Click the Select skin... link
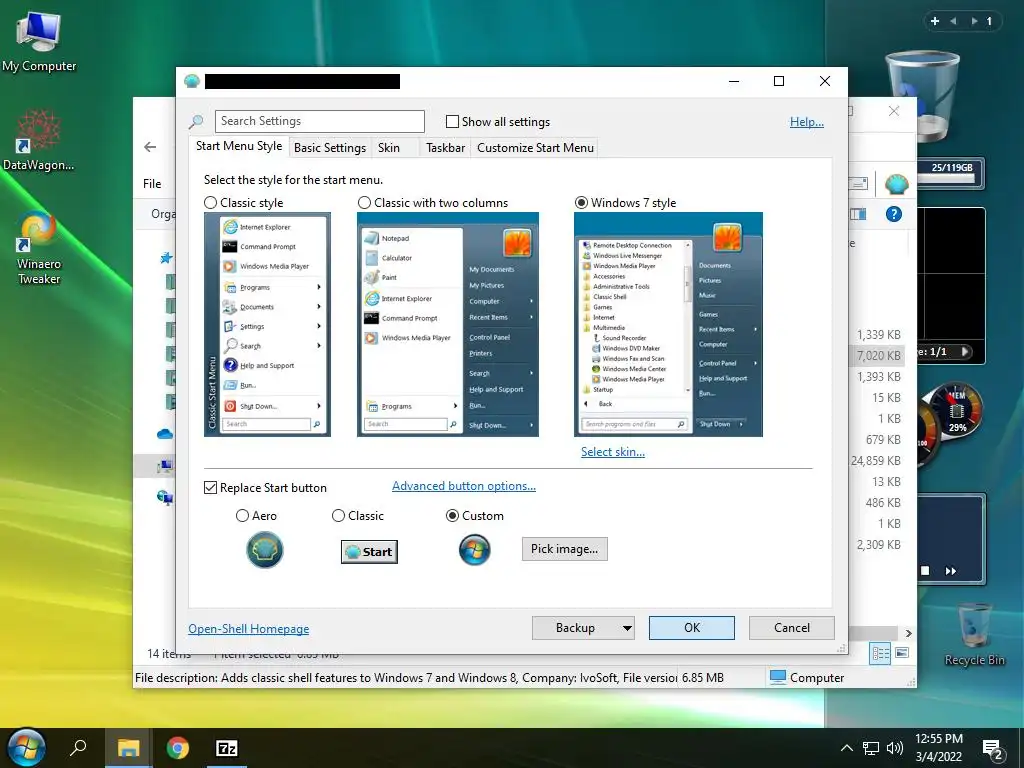1024x768 pixels. (613, 452)
